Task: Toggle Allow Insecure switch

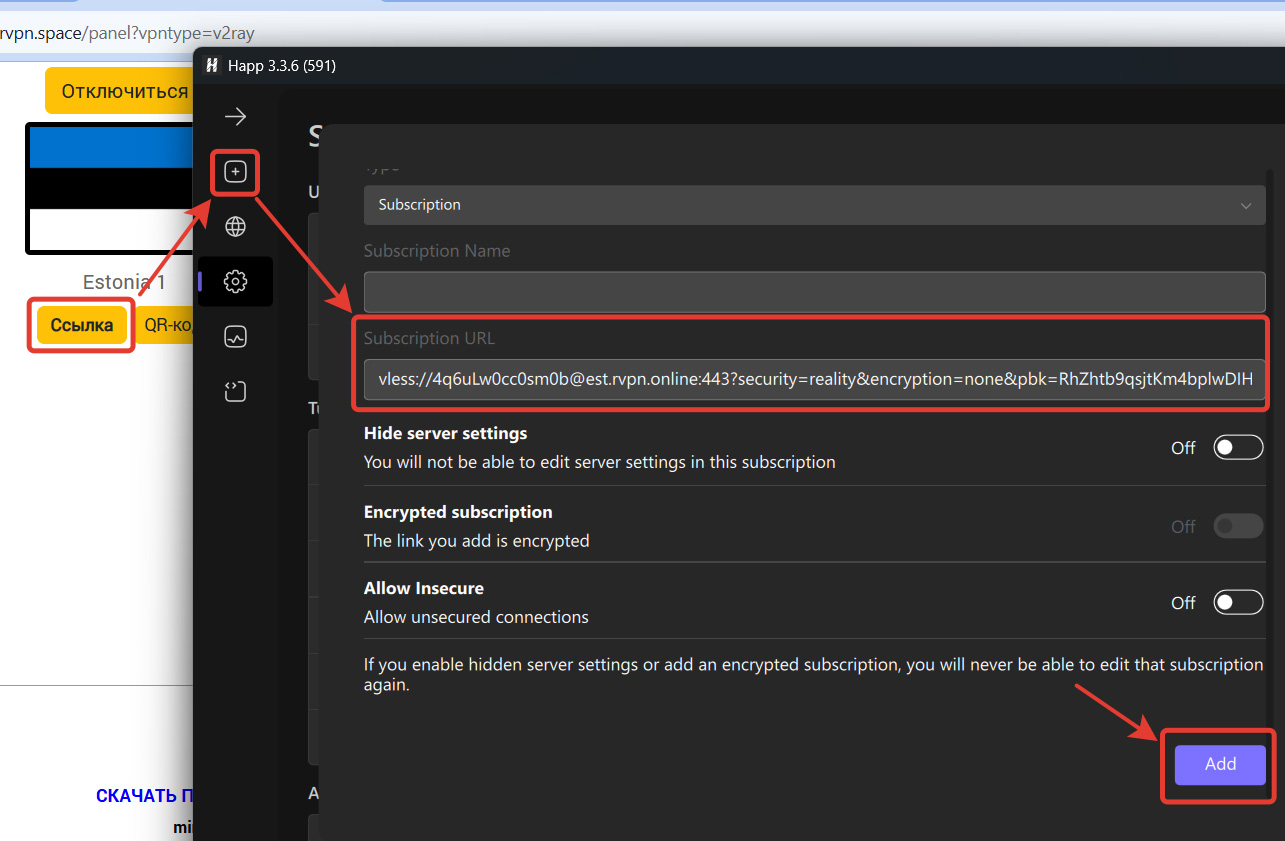Action: [1238, 602]
